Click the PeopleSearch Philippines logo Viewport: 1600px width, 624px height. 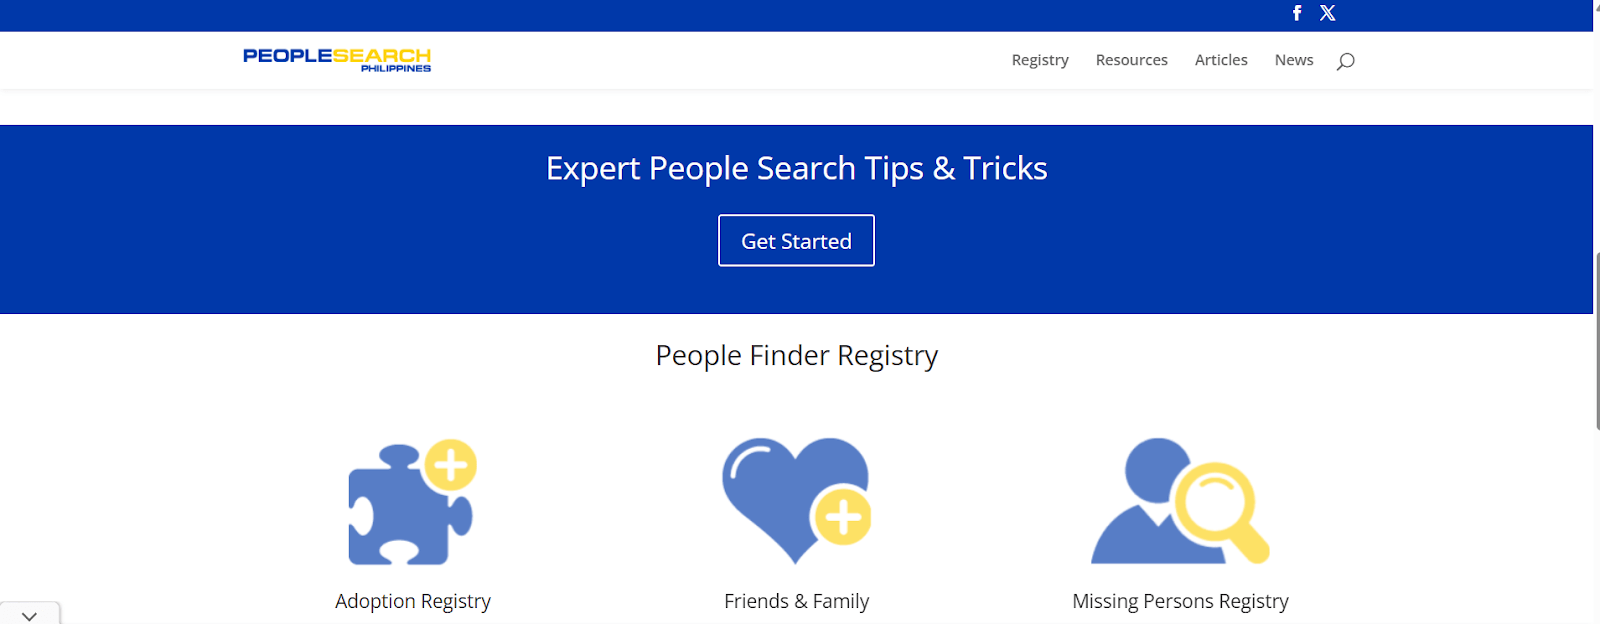point(336,60)
